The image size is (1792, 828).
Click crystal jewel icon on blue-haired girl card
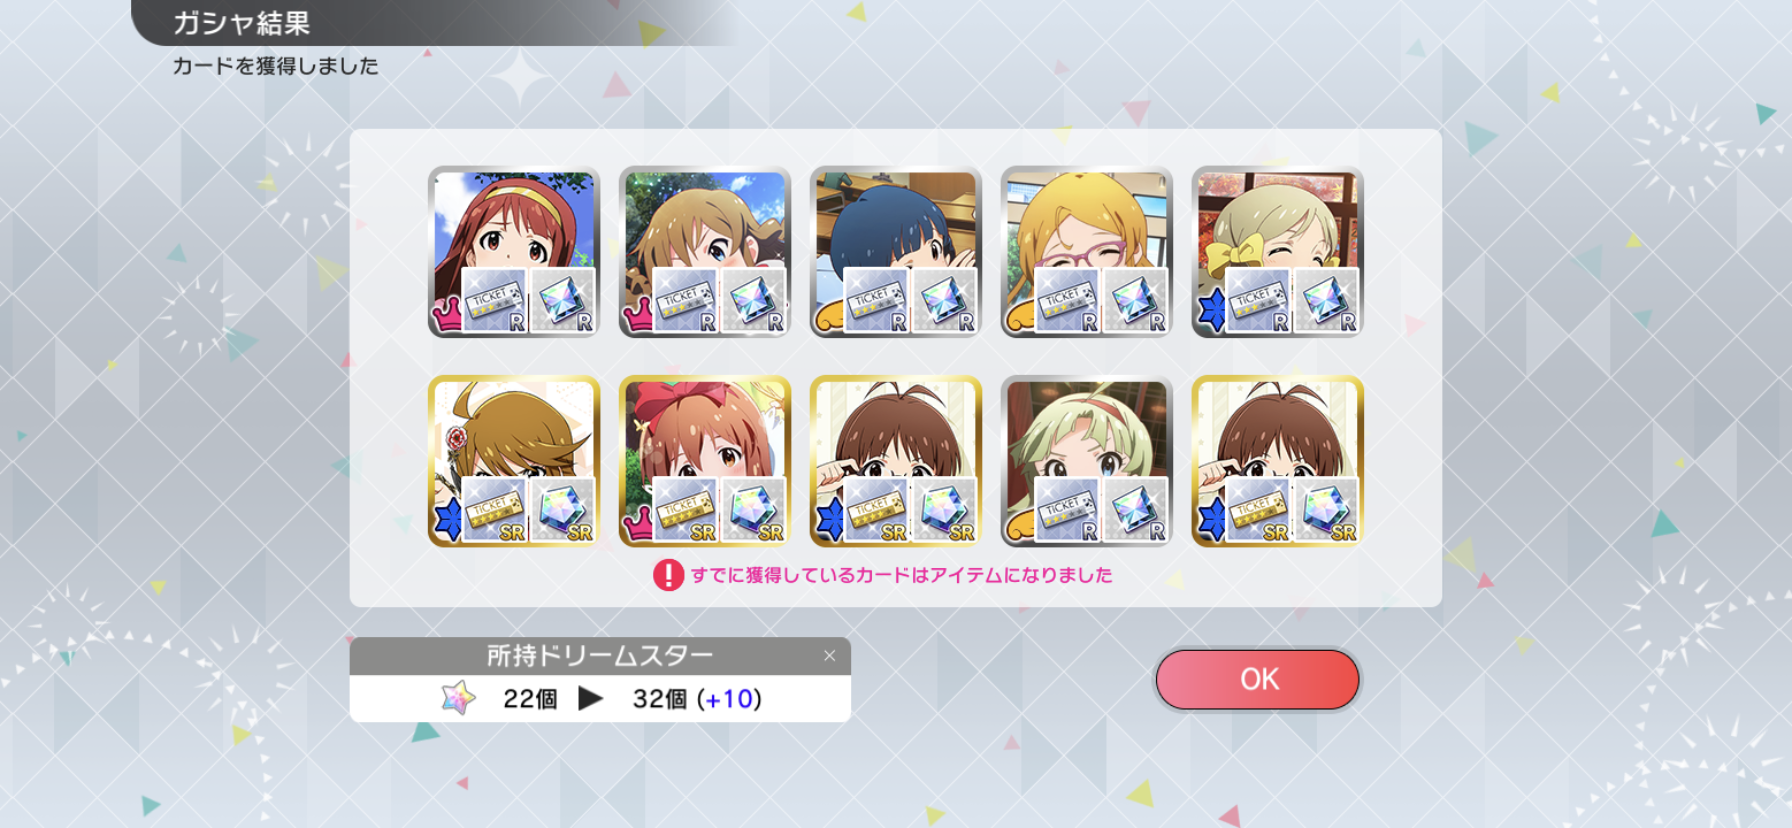[x=944, y=300]
